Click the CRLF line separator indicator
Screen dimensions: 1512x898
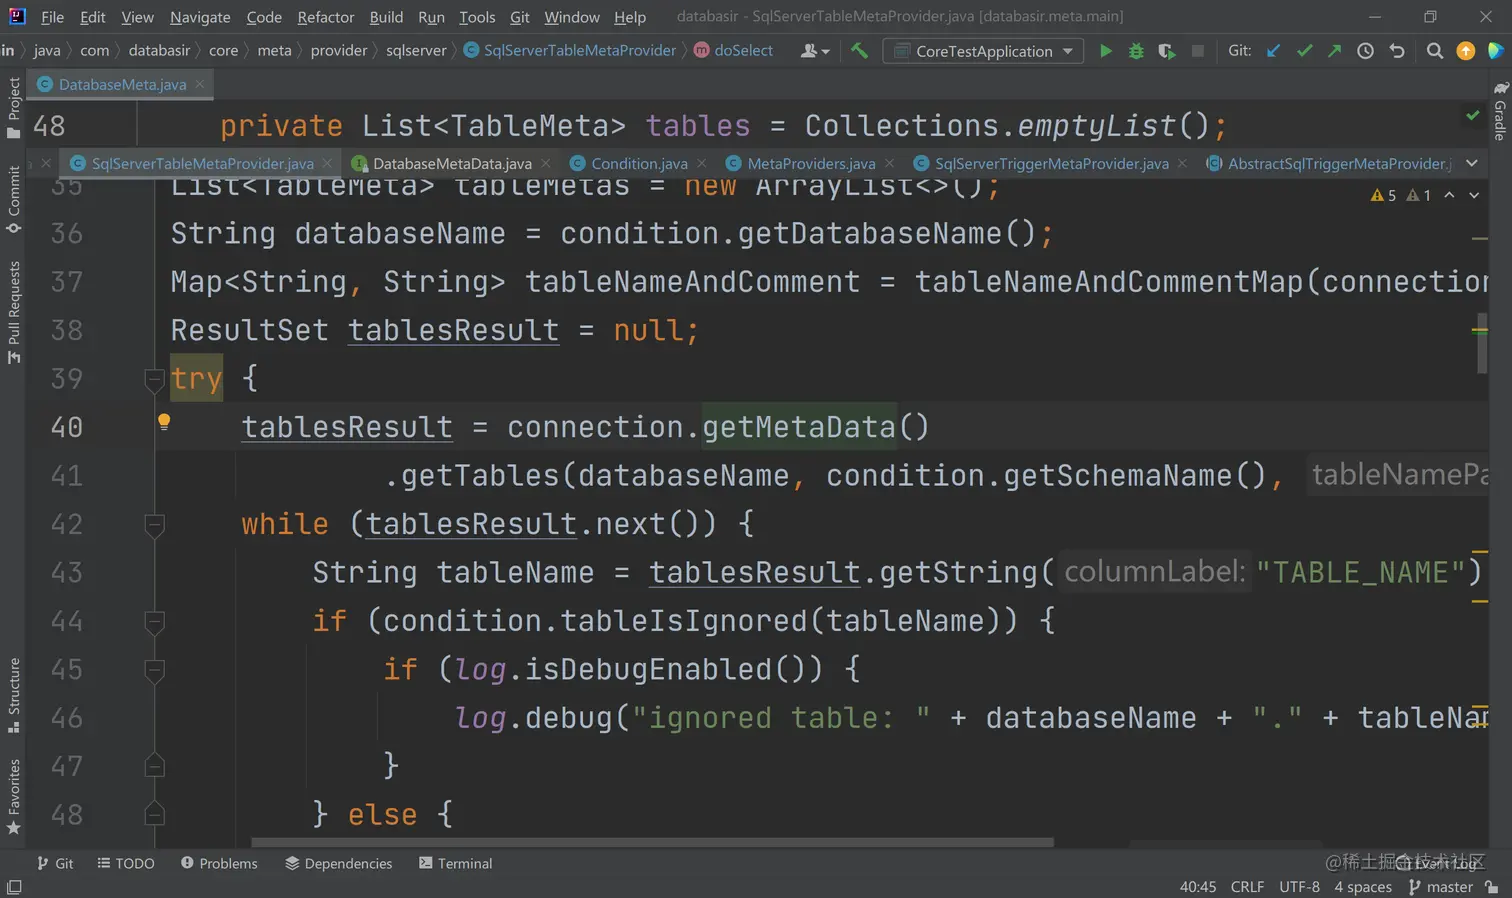pyautogui.click(x=1247, y=887)
